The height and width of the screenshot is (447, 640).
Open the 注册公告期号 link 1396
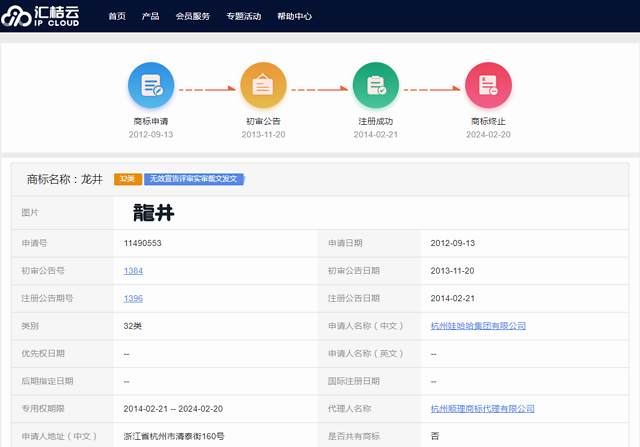pyautogui.click(x=133, y=298)
